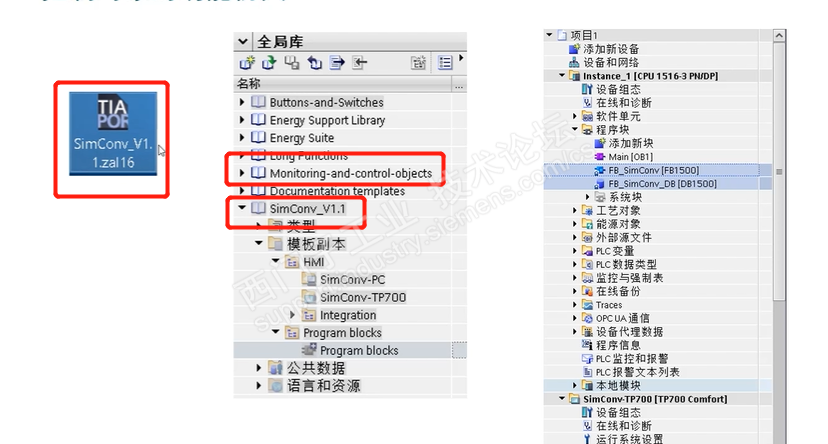This screenshot has height=444, width=828.
Task: Click the close global library icon
Action: pos(315,63)
